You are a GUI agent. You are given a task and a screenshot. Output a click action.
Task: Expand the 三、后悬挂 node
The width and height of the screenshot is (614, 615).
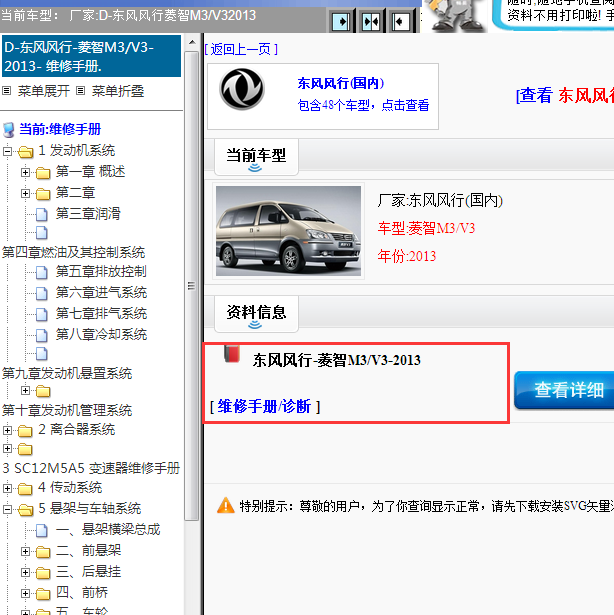pos(26,573)
